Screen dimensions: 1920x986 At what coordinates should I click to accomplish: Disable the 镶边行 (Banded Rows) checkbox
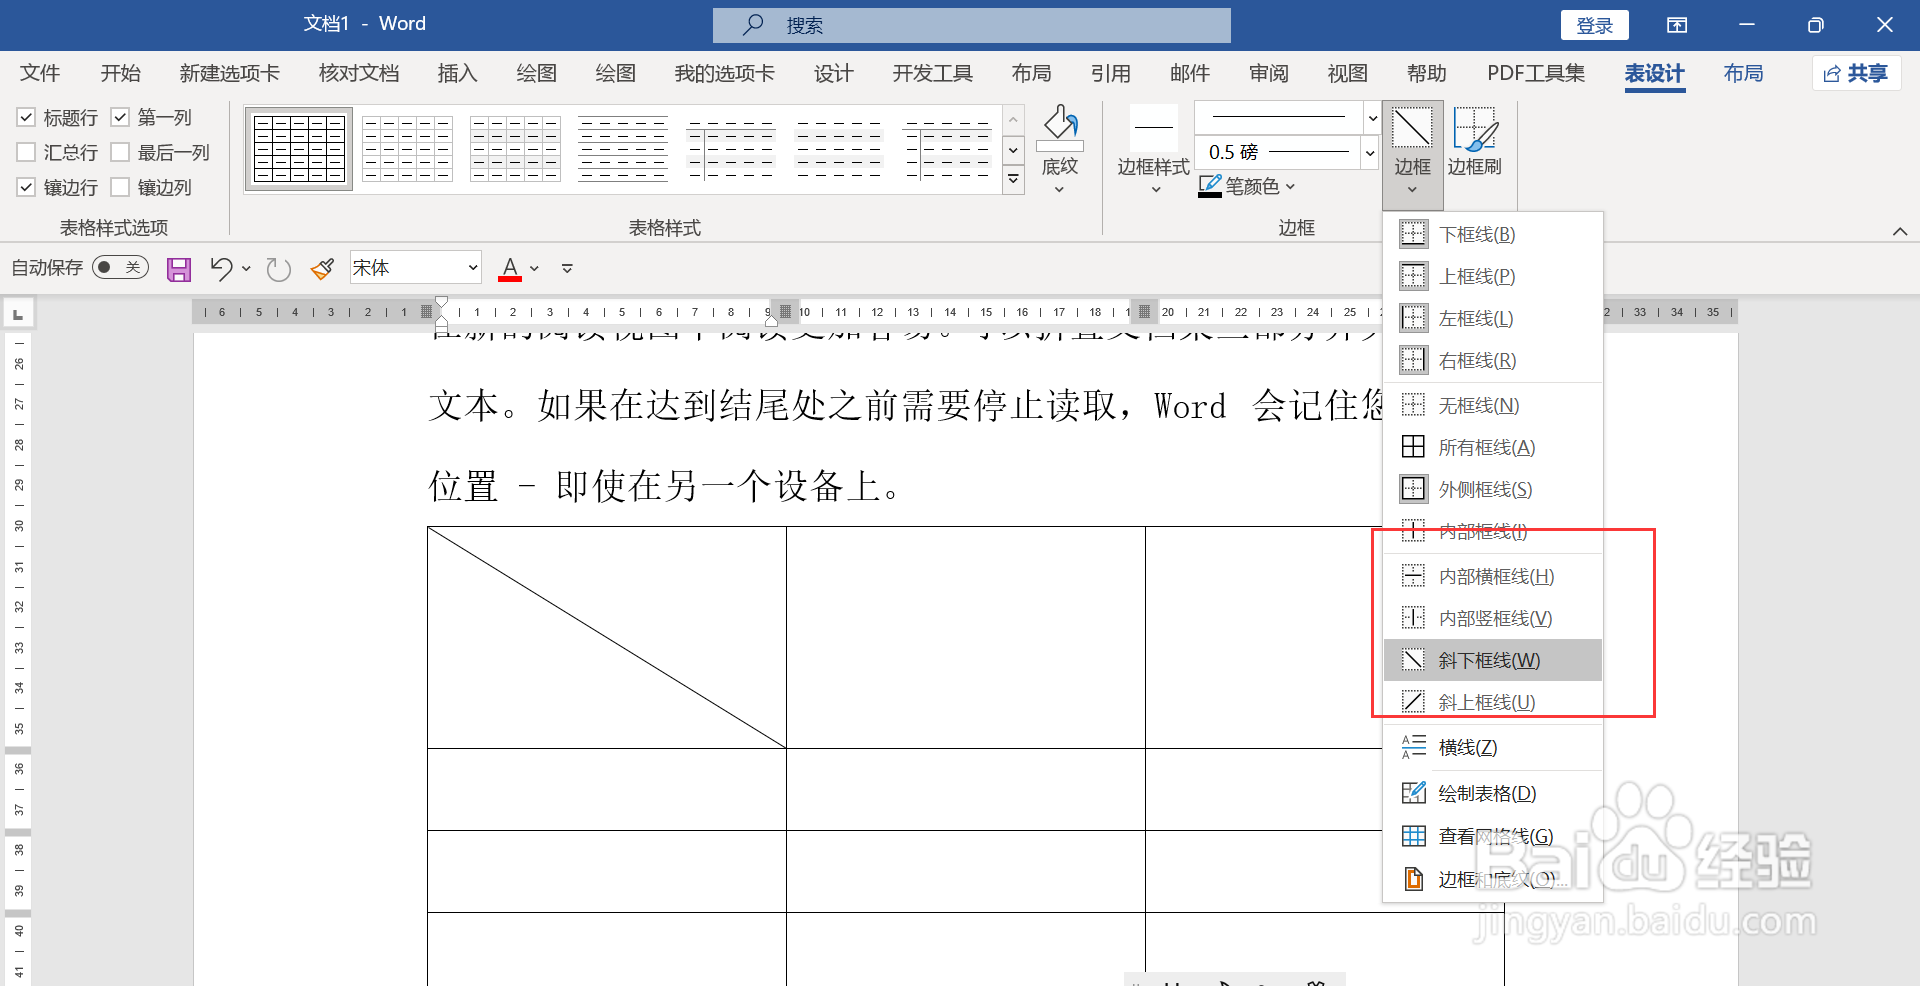(x=26, y=187)
